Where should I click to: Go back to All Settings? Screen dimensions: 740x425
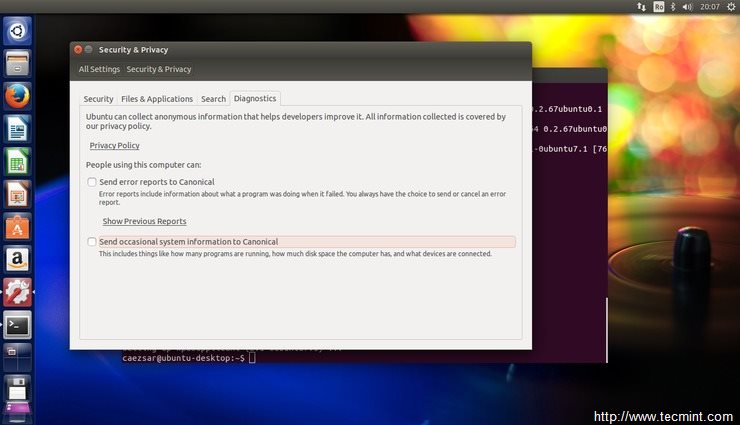click(99, 69)
